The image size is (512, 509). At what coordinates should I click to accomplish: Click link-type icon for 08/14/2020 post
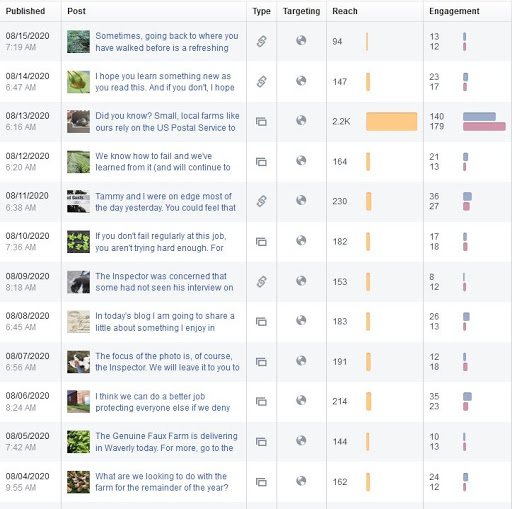click(262, 81)
